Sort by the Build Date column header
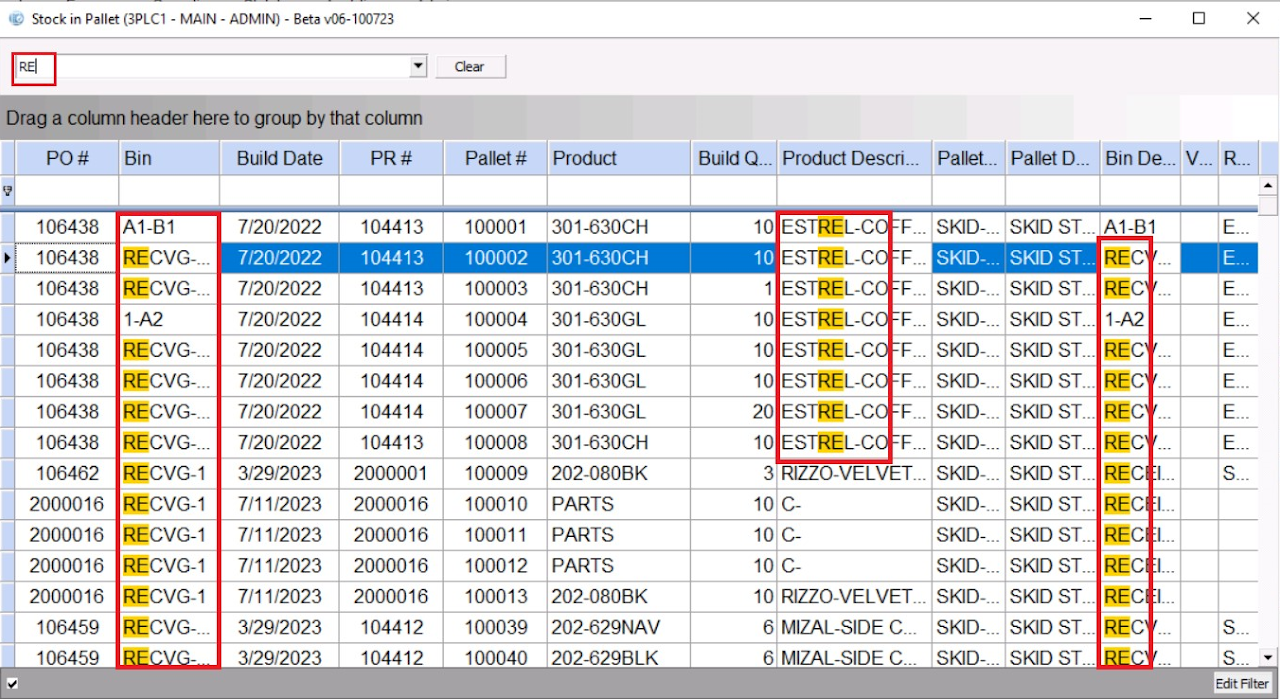The width and height of the screenshot is (1280, 699). pyautogui.click(x=279, y=158)
